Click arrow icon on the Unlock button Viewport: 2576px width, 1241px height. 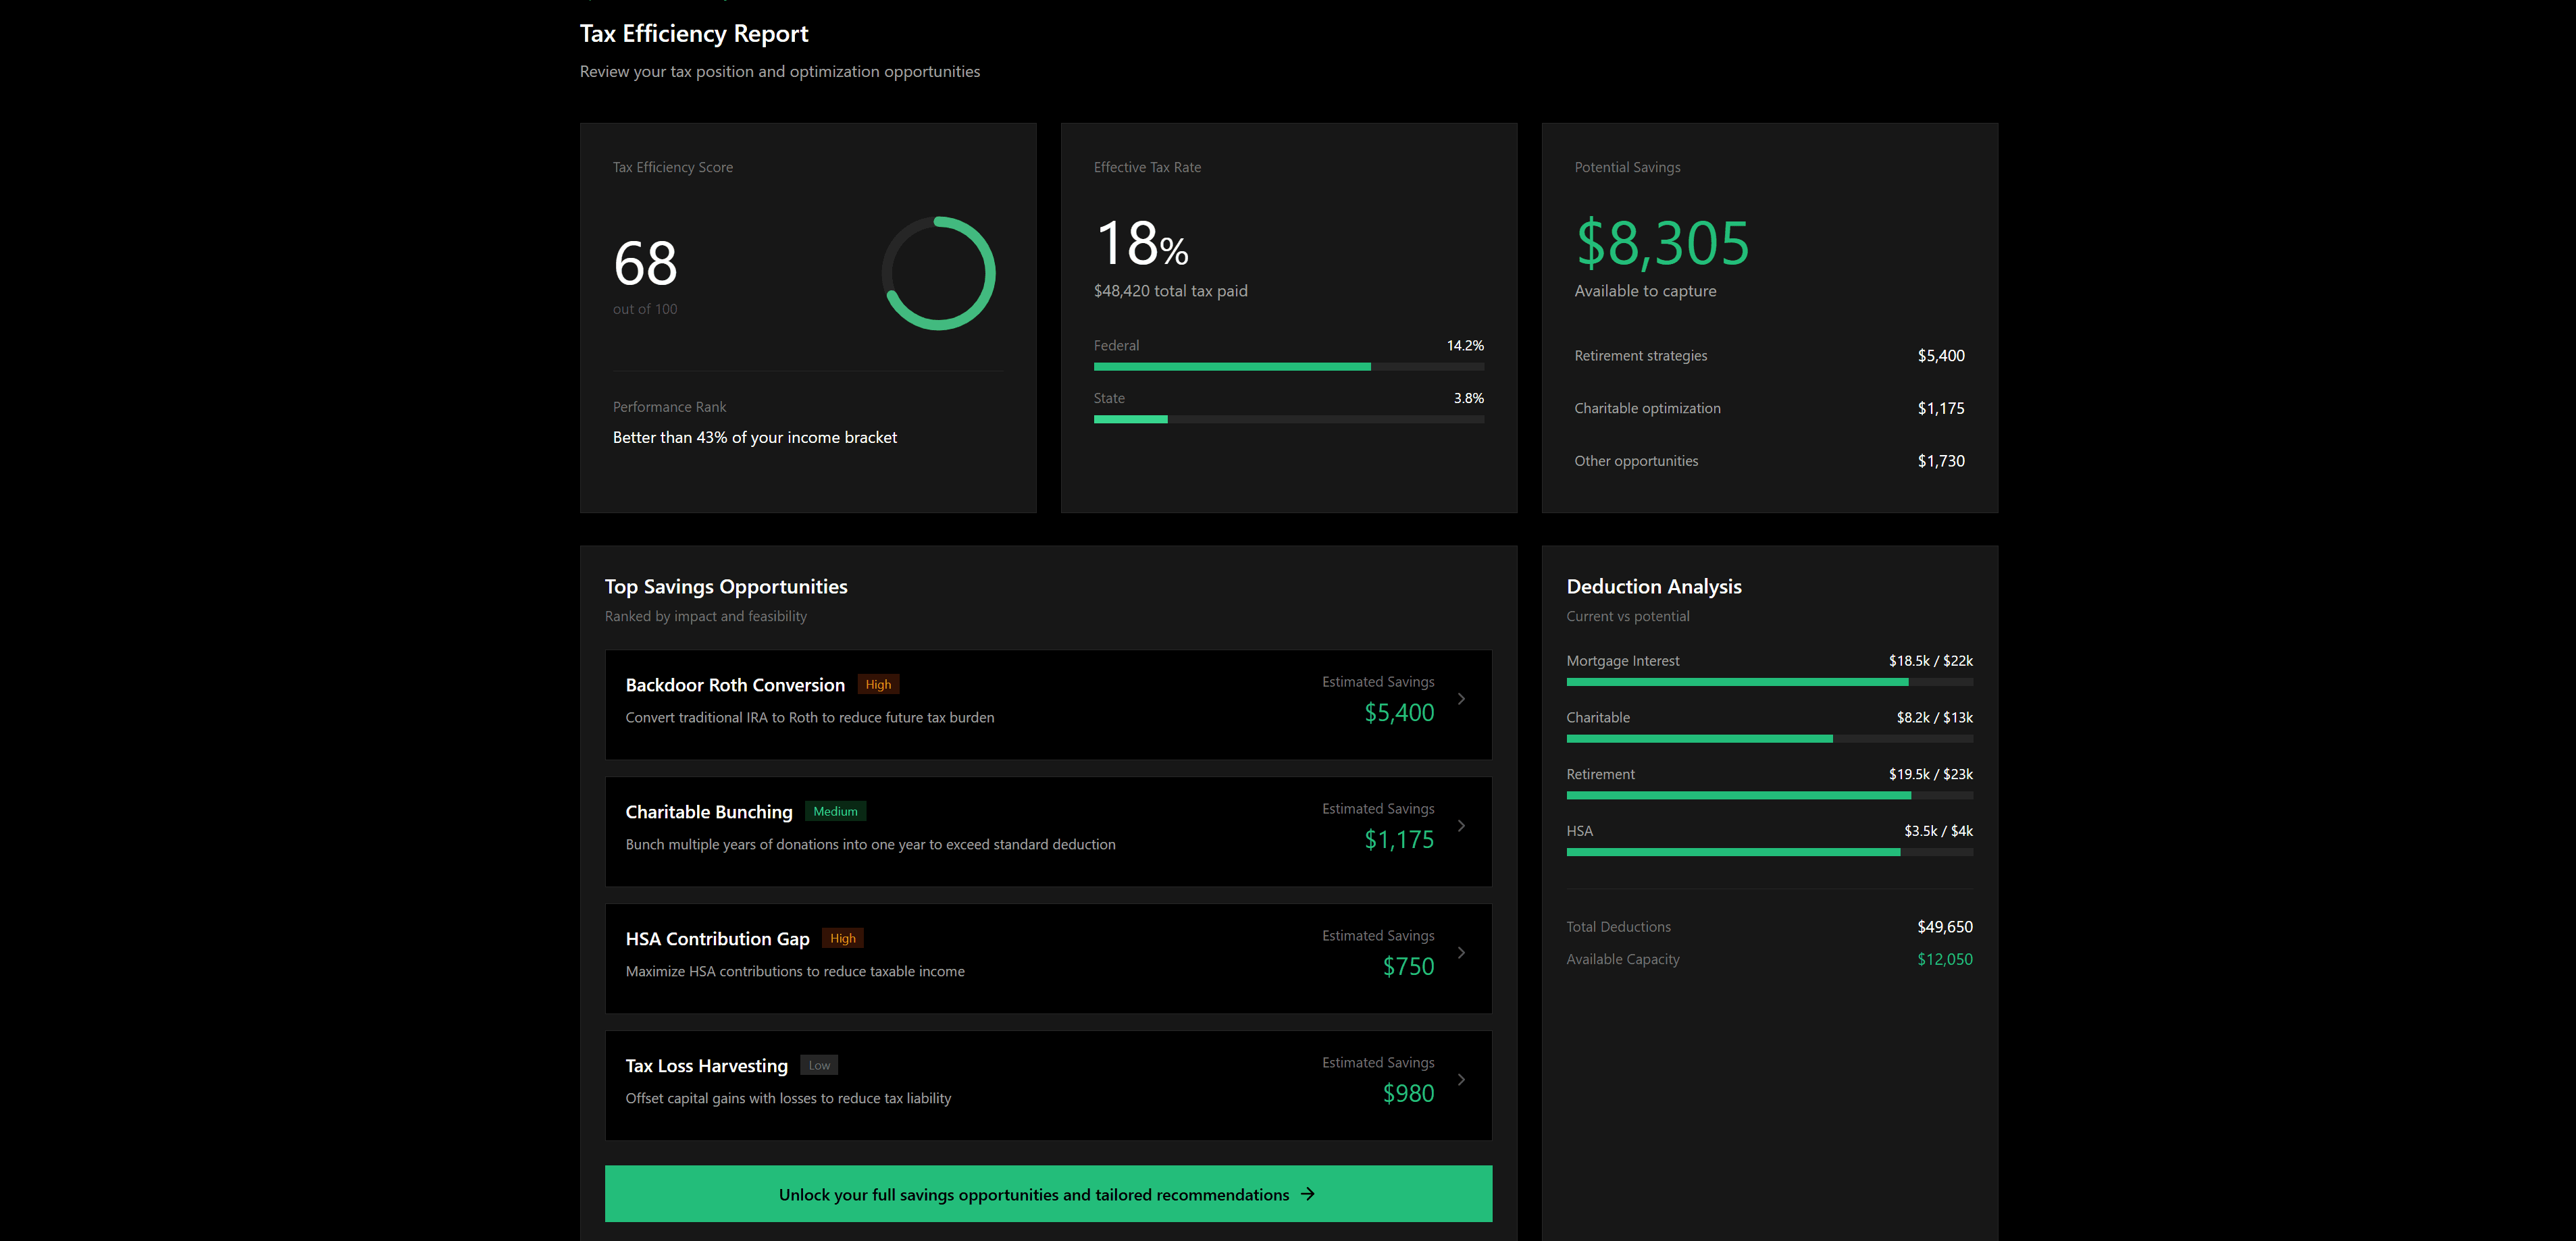[1307, 1194]
